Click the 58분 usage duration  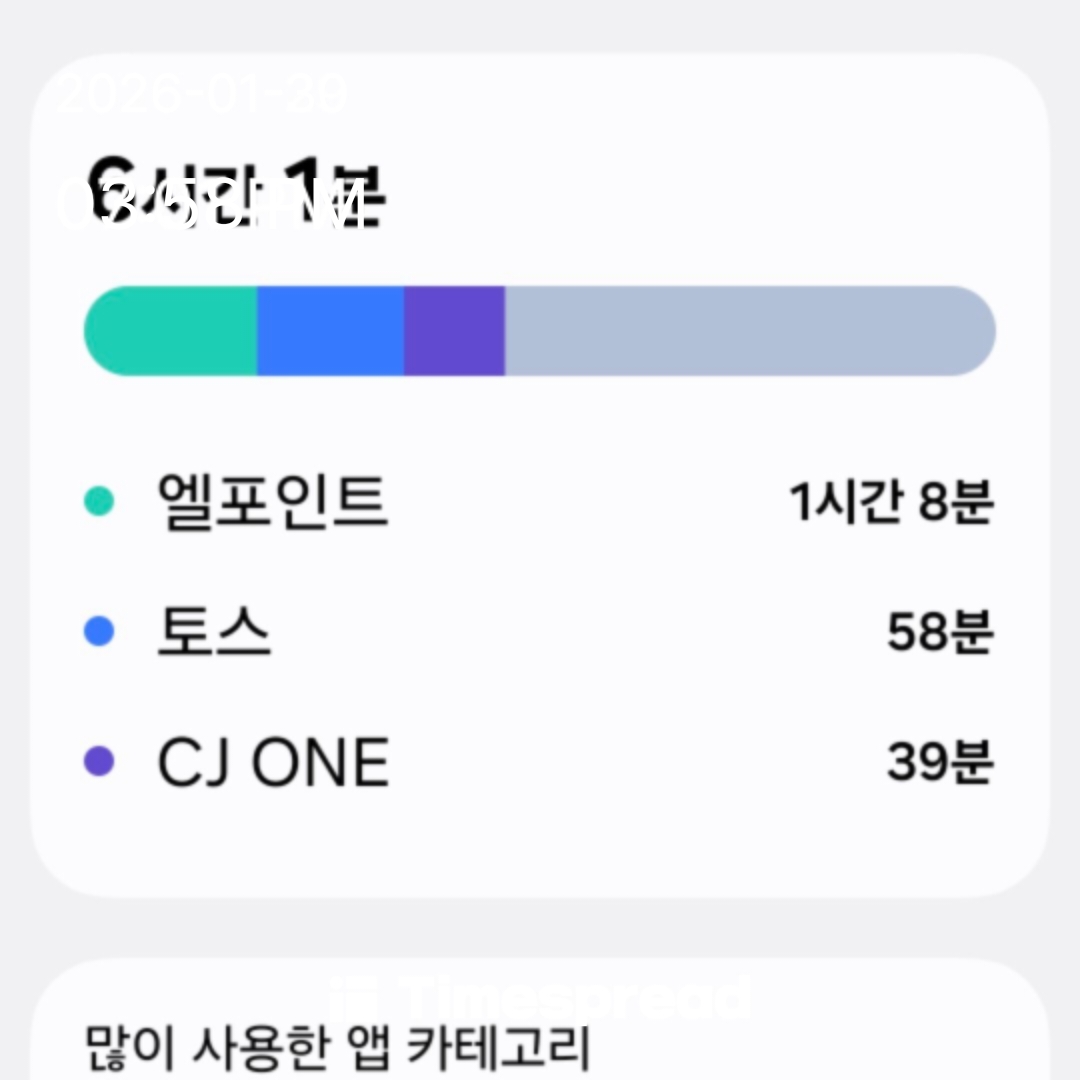tap(939, 633)
